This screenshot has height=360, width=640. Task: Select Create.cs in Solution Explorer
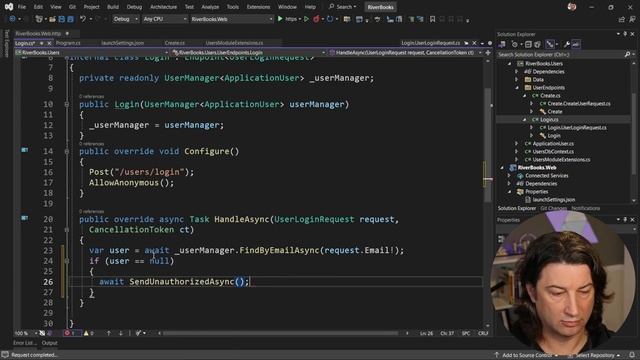pos(550,96)
